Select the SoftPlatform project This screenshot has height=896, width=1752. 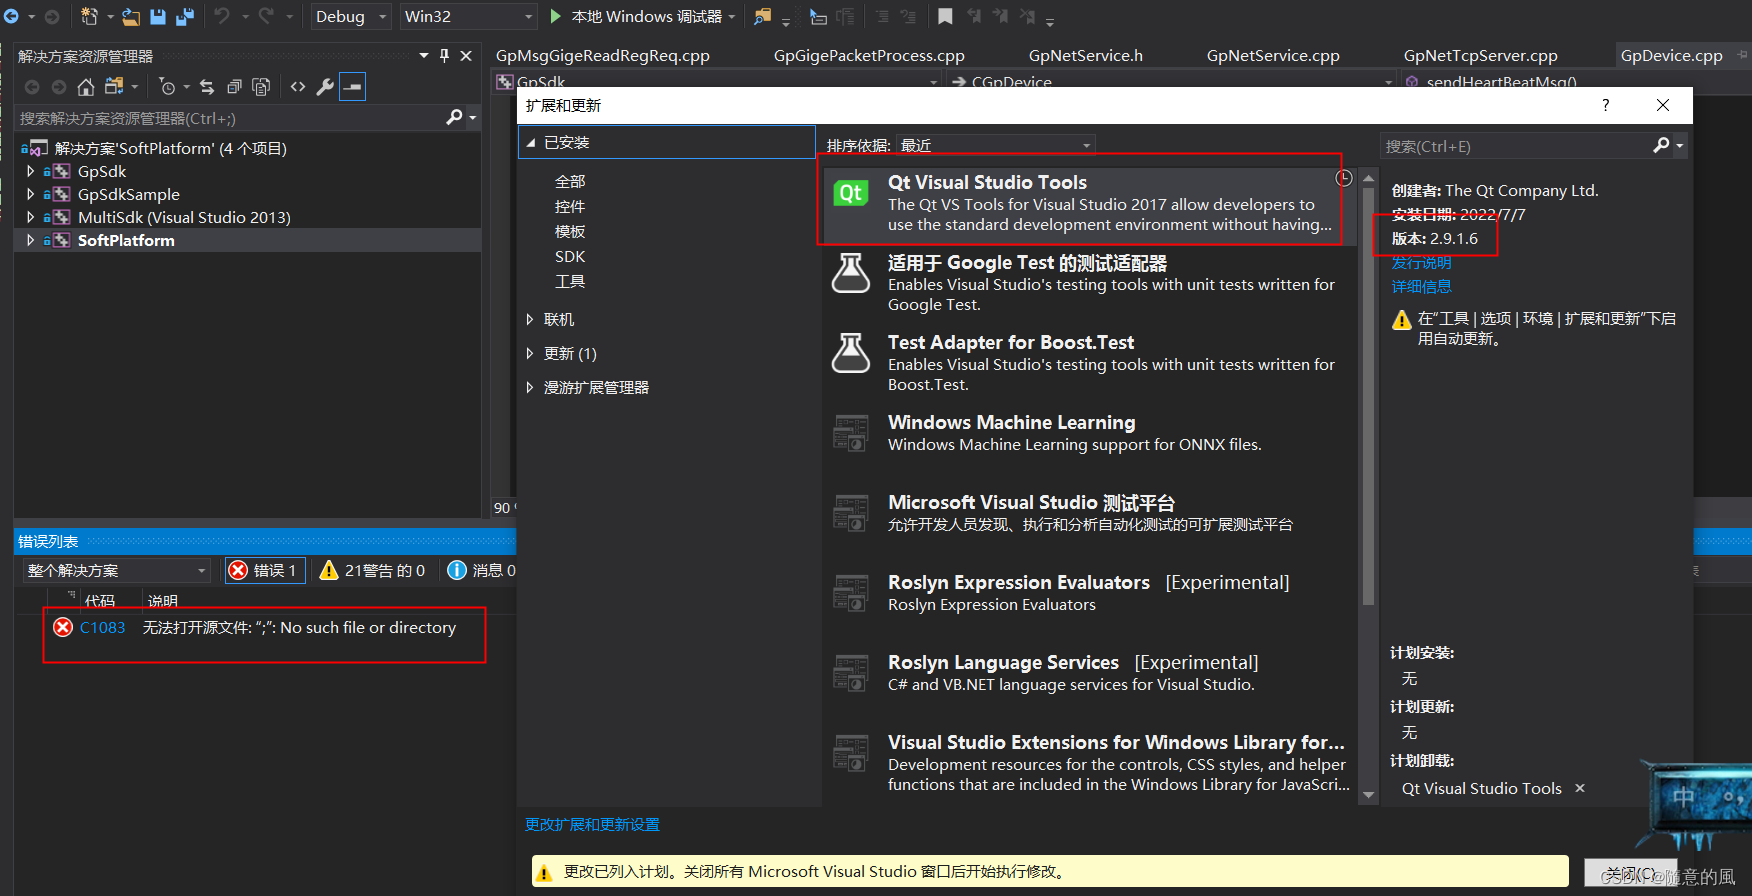(126, 240)
